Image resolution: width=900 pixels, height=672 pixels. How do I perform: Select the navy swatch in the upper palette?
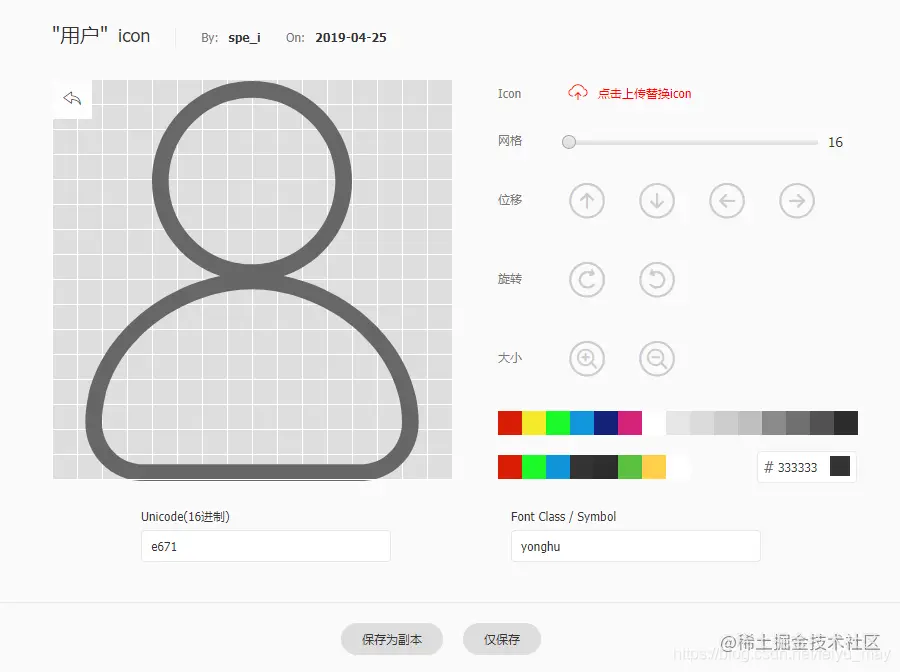tap(606, 423)
